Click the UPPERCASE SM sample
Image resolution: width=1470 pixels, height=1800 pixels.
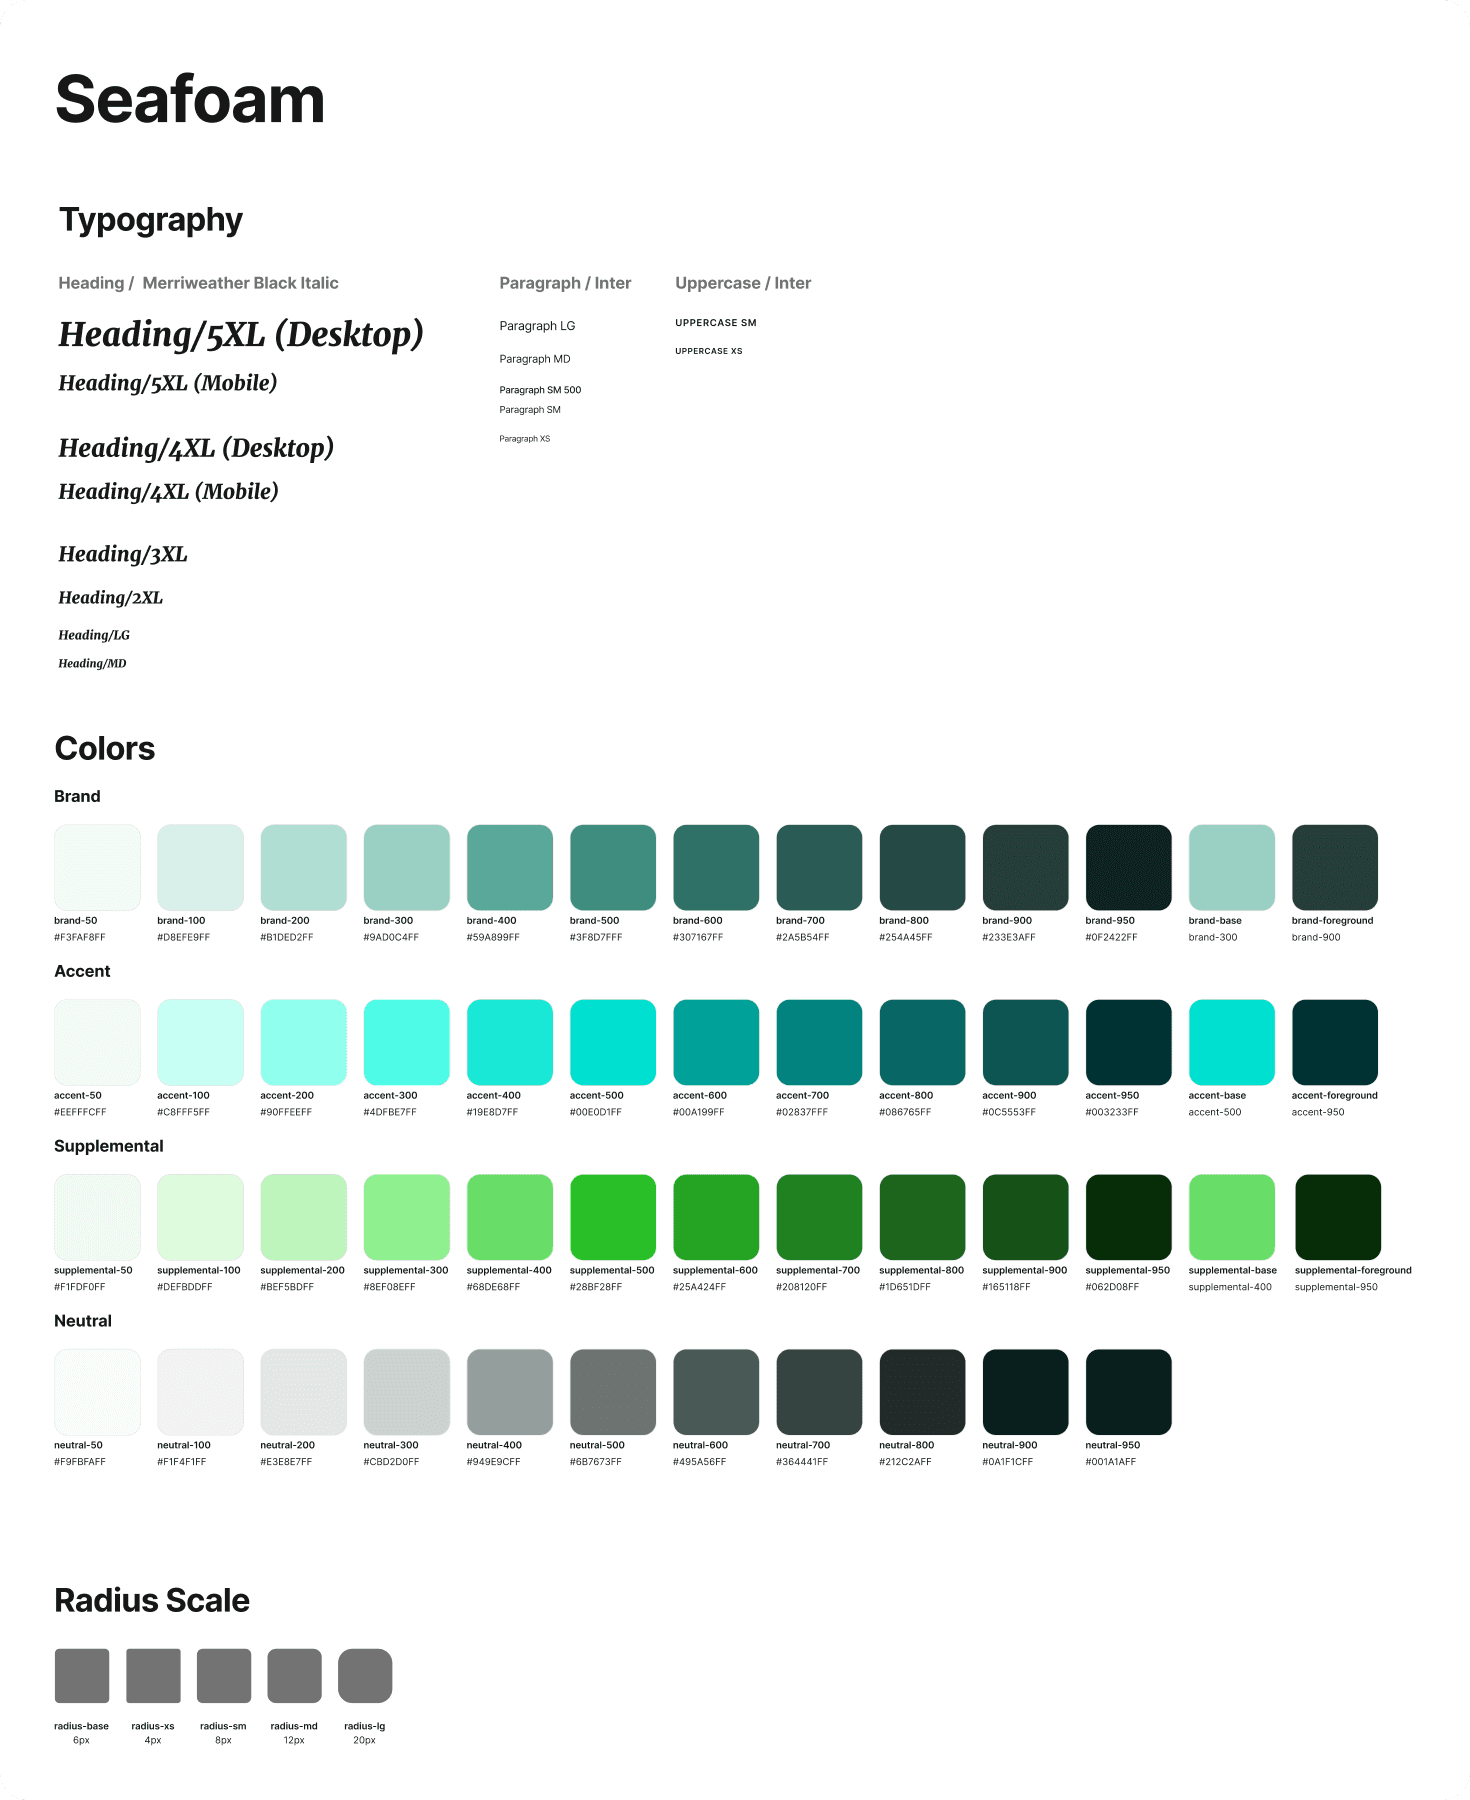click(716, 323)
